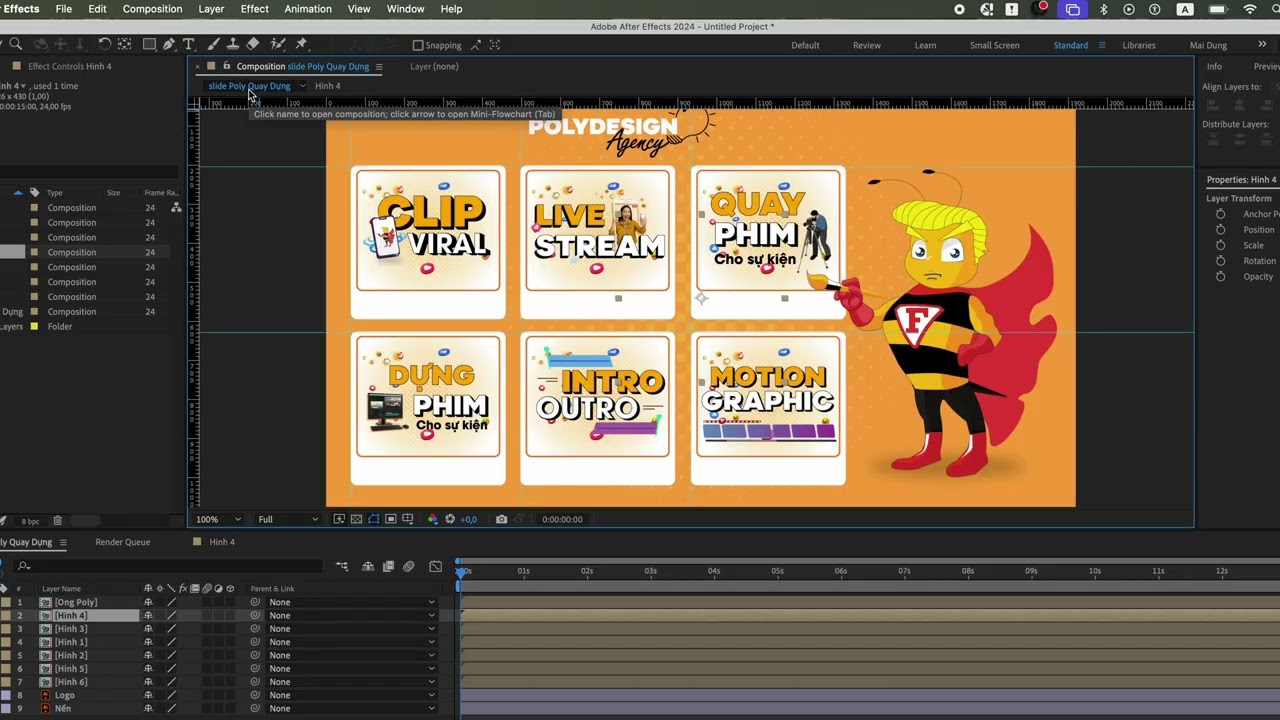Click 8 bpc color depth button
1280x720 pixels.
pos(30,521)
